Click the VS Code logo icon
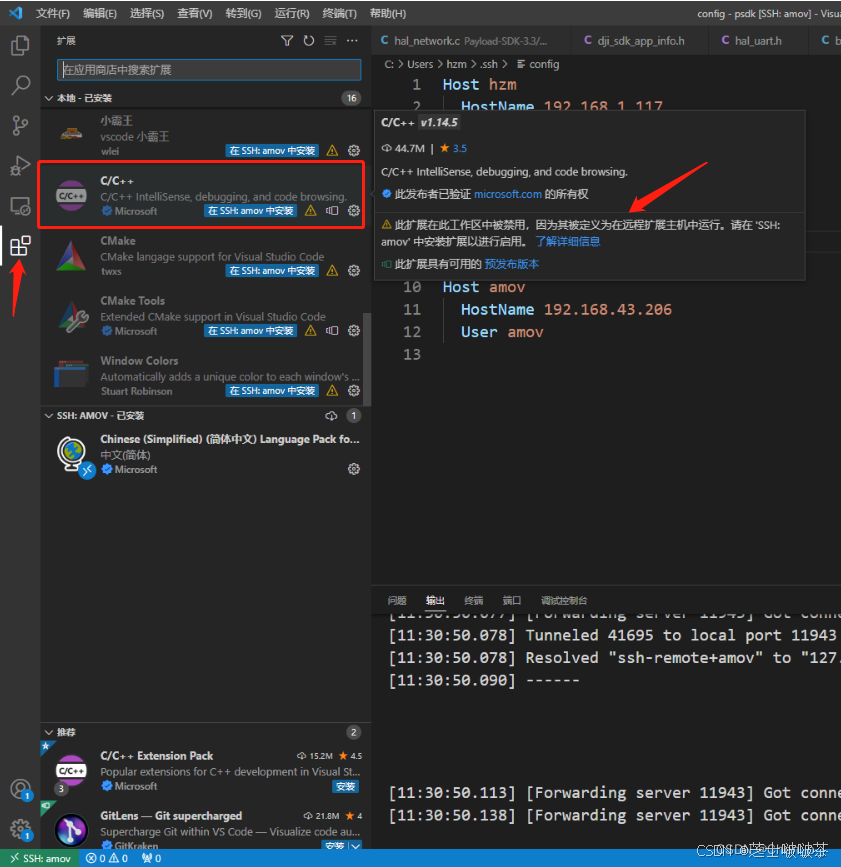This screenshot has width=841, height=867. tap(16, 13)
